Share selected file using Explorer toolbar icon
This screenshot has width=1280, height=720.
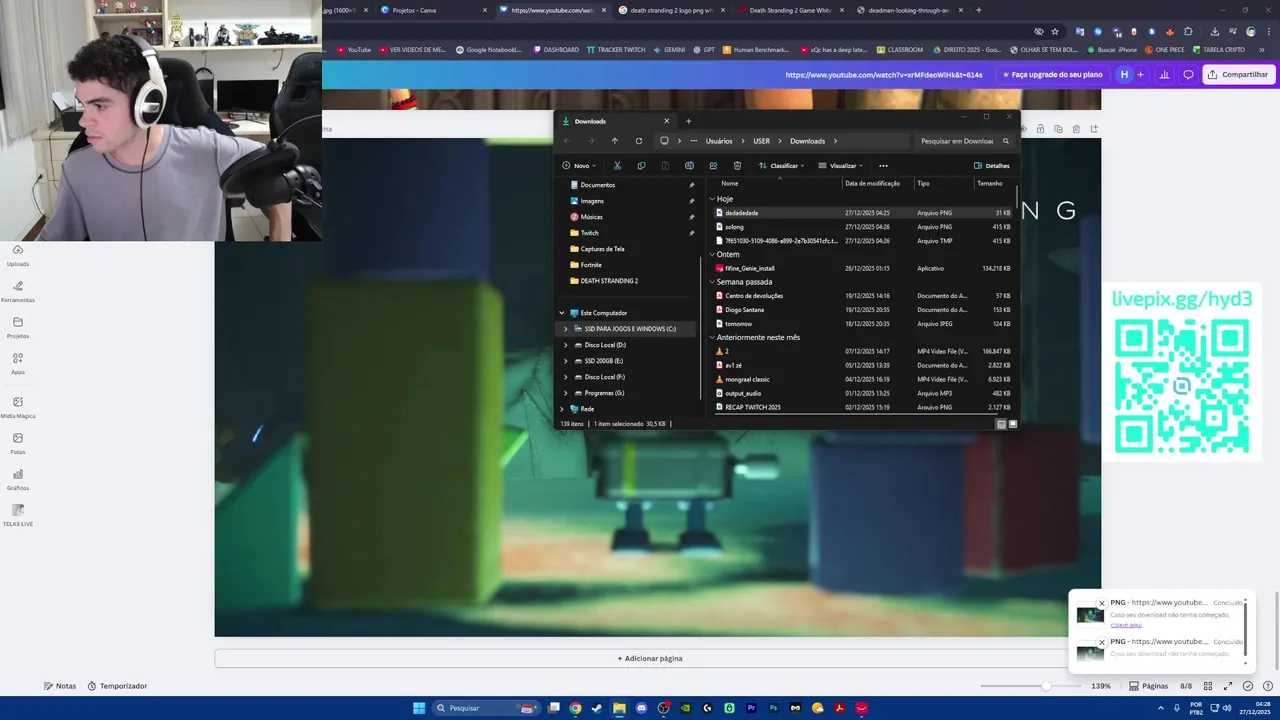click(713, 166)
